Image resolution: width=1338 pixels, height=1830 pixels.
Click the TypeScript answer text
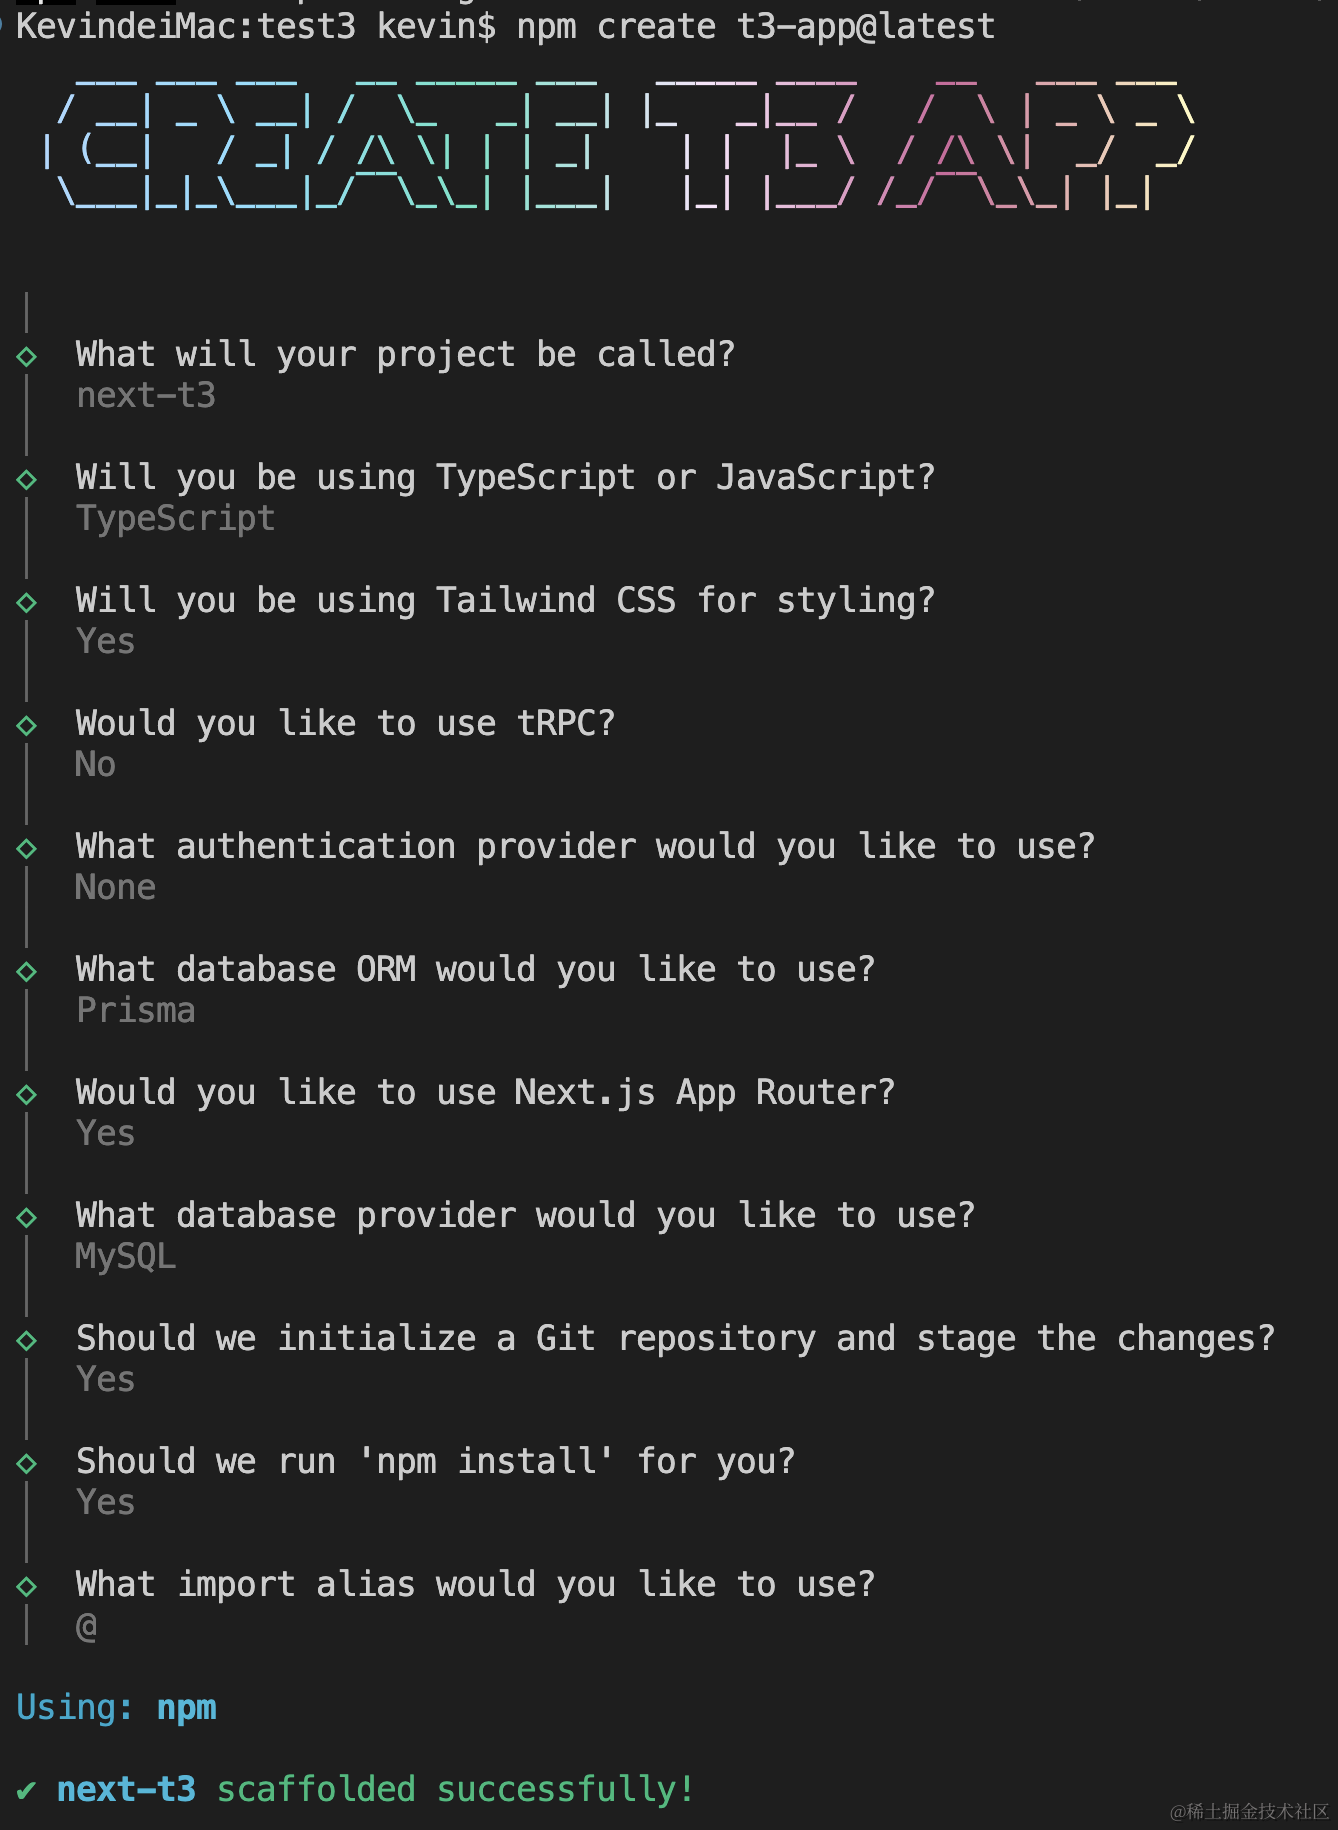tap(176, 519)
